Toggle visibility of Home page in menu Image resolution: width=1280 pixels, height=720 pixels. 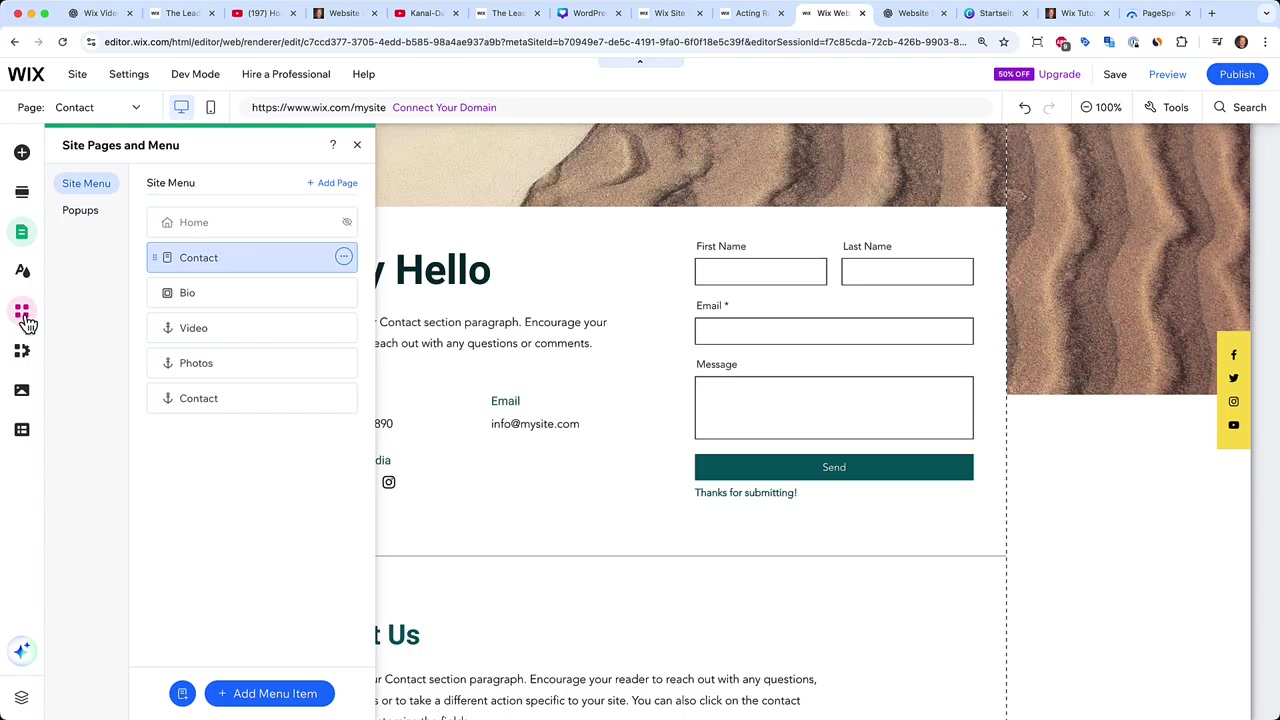(x=347, y=222)
